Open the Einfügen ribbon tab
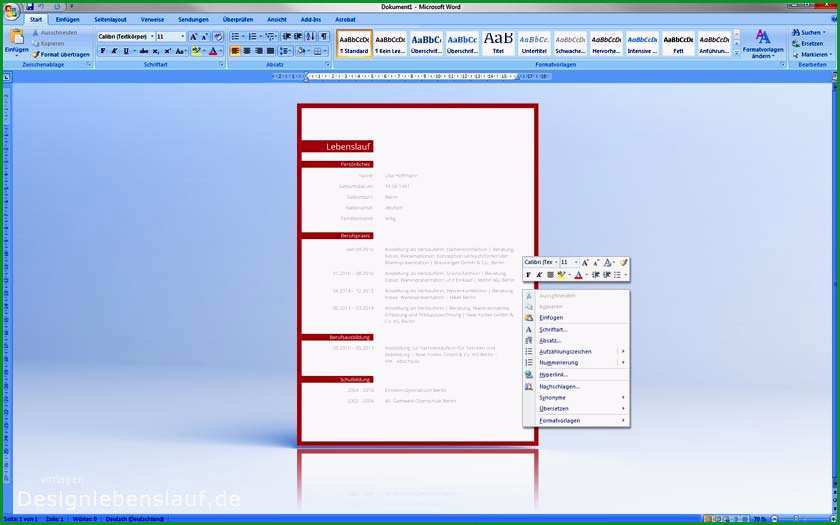The image size is (840, 525). coord(68,20)
